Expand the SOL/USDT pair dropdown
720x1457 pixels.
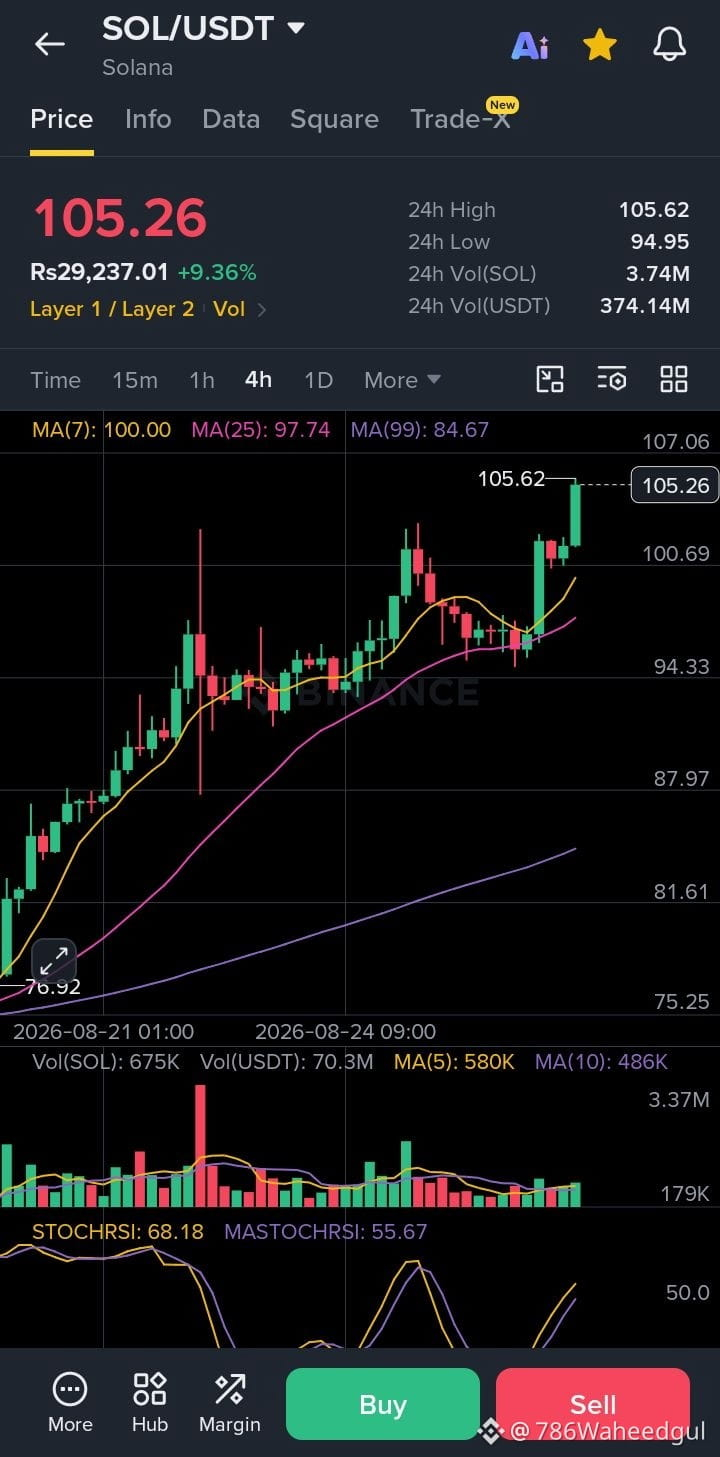point(296,28)
